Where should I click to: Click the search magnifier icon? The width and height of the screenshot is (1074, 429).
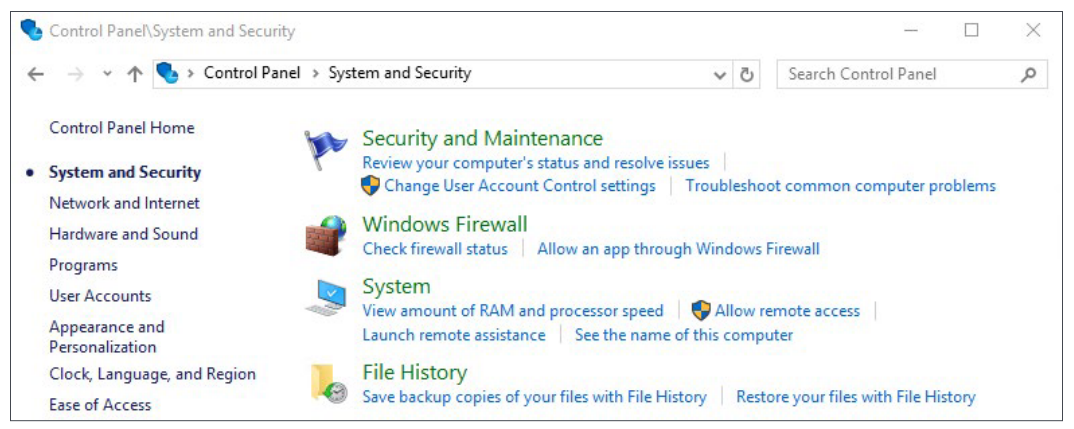pos(1028,74)
